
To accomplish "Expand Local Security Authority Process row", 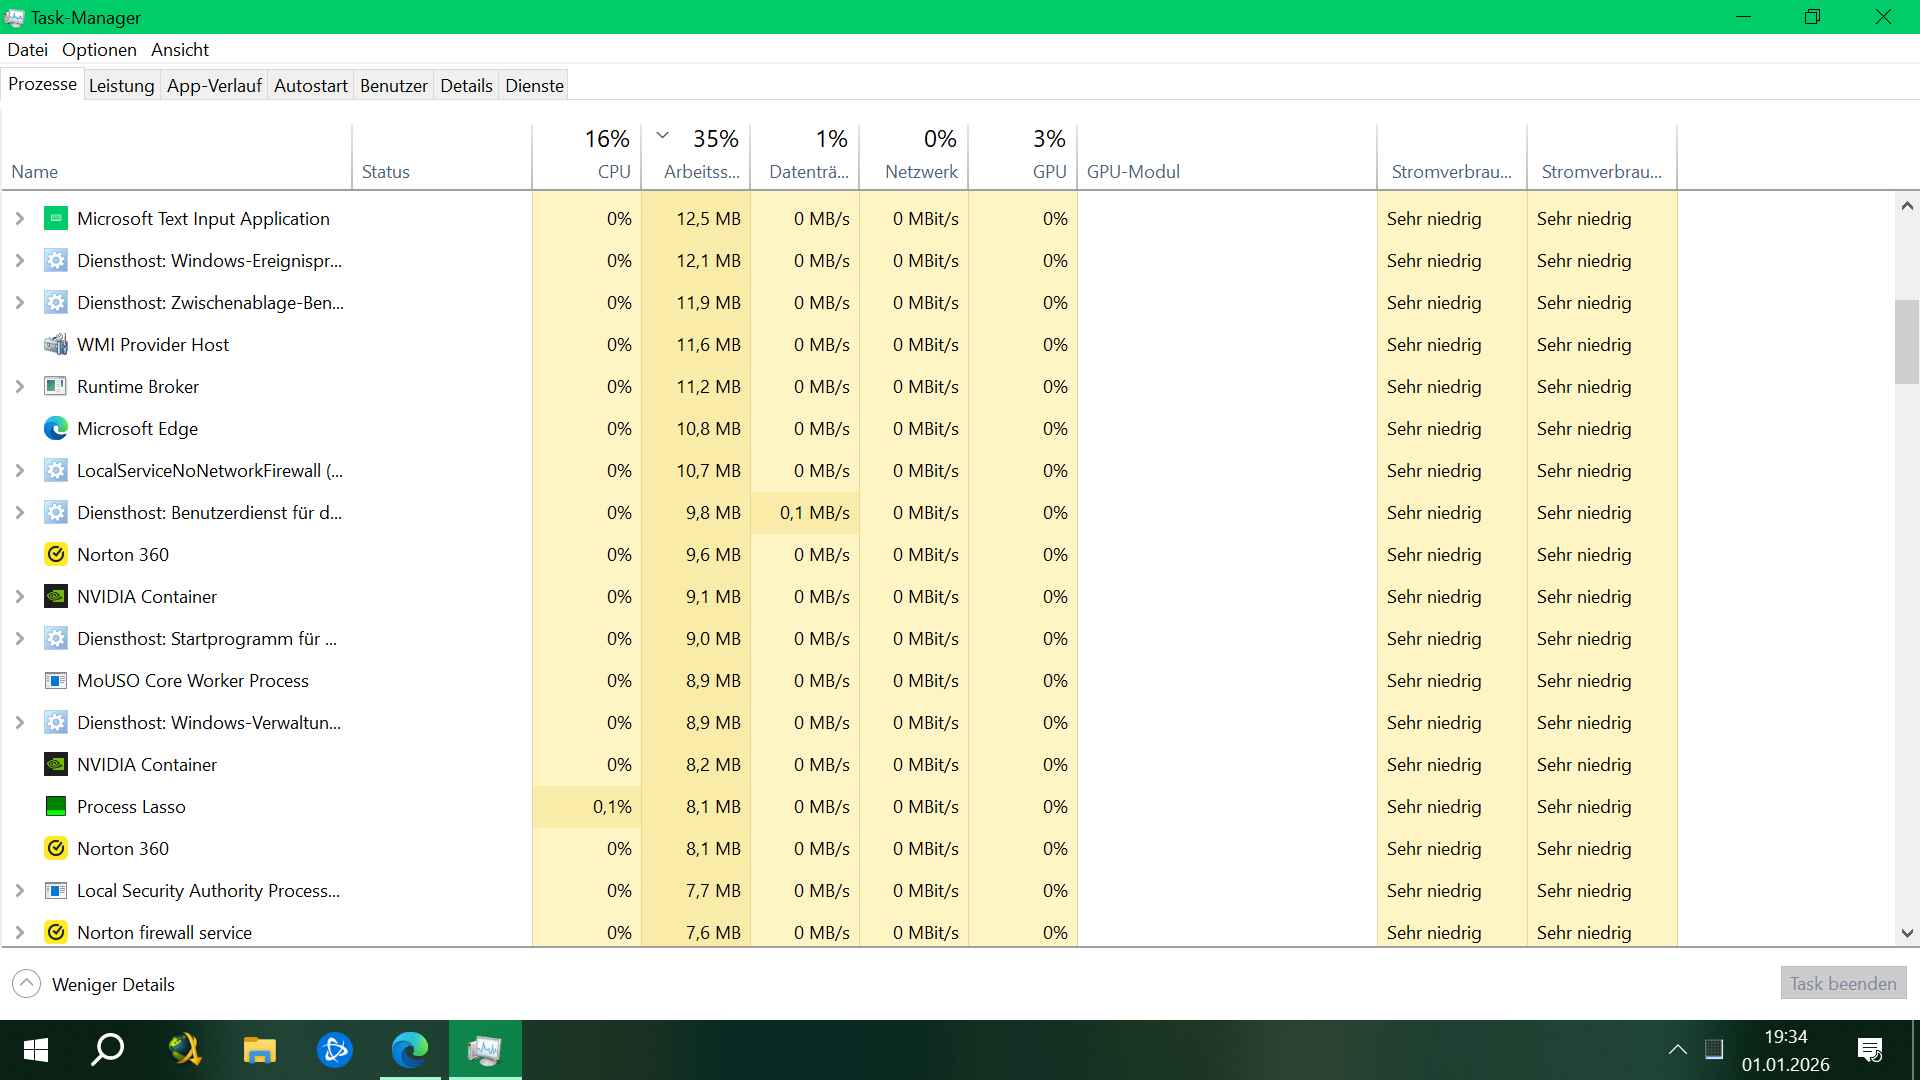I will [x=19, y=891].
